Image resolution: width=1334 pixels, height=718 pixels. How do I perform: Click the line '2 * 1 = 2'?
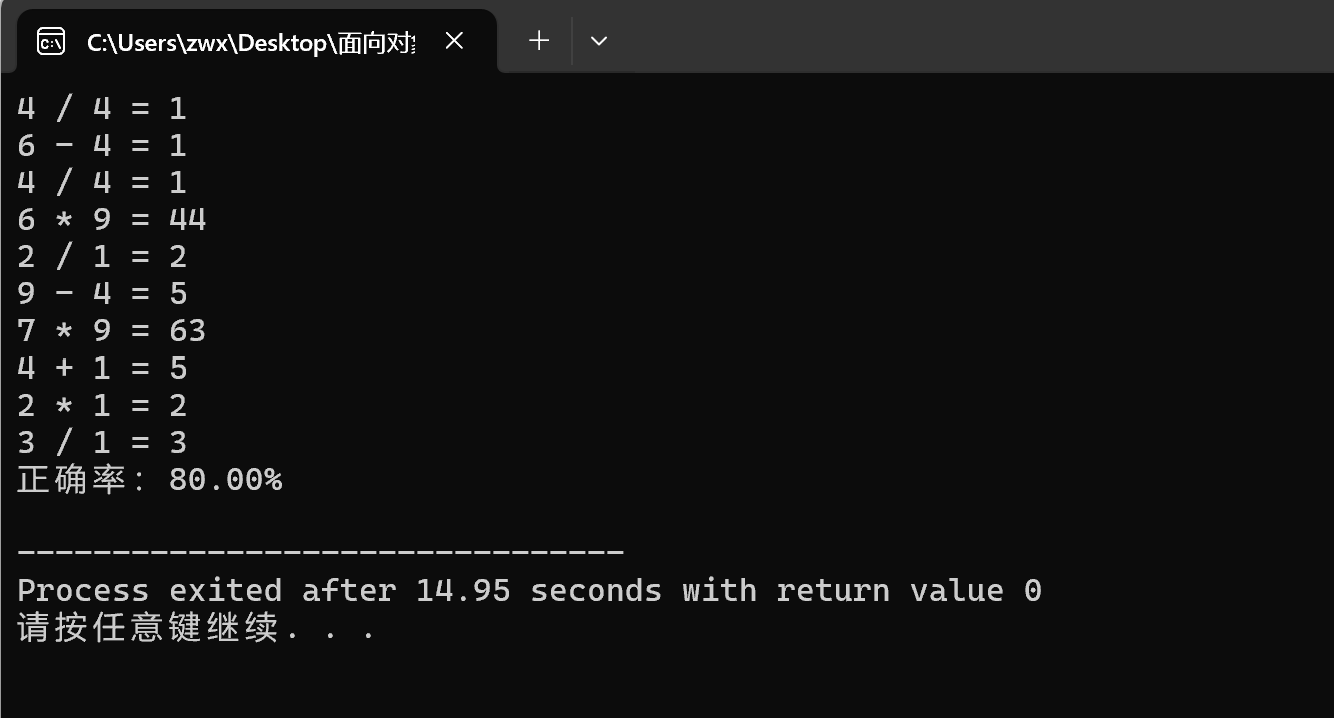pyautogui.click(x=102, y=405)
